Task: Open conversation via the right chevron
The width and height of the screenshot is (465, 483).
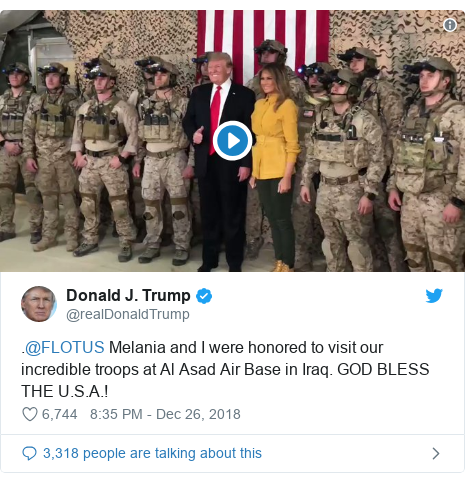Action: click(x=436, y=453)
